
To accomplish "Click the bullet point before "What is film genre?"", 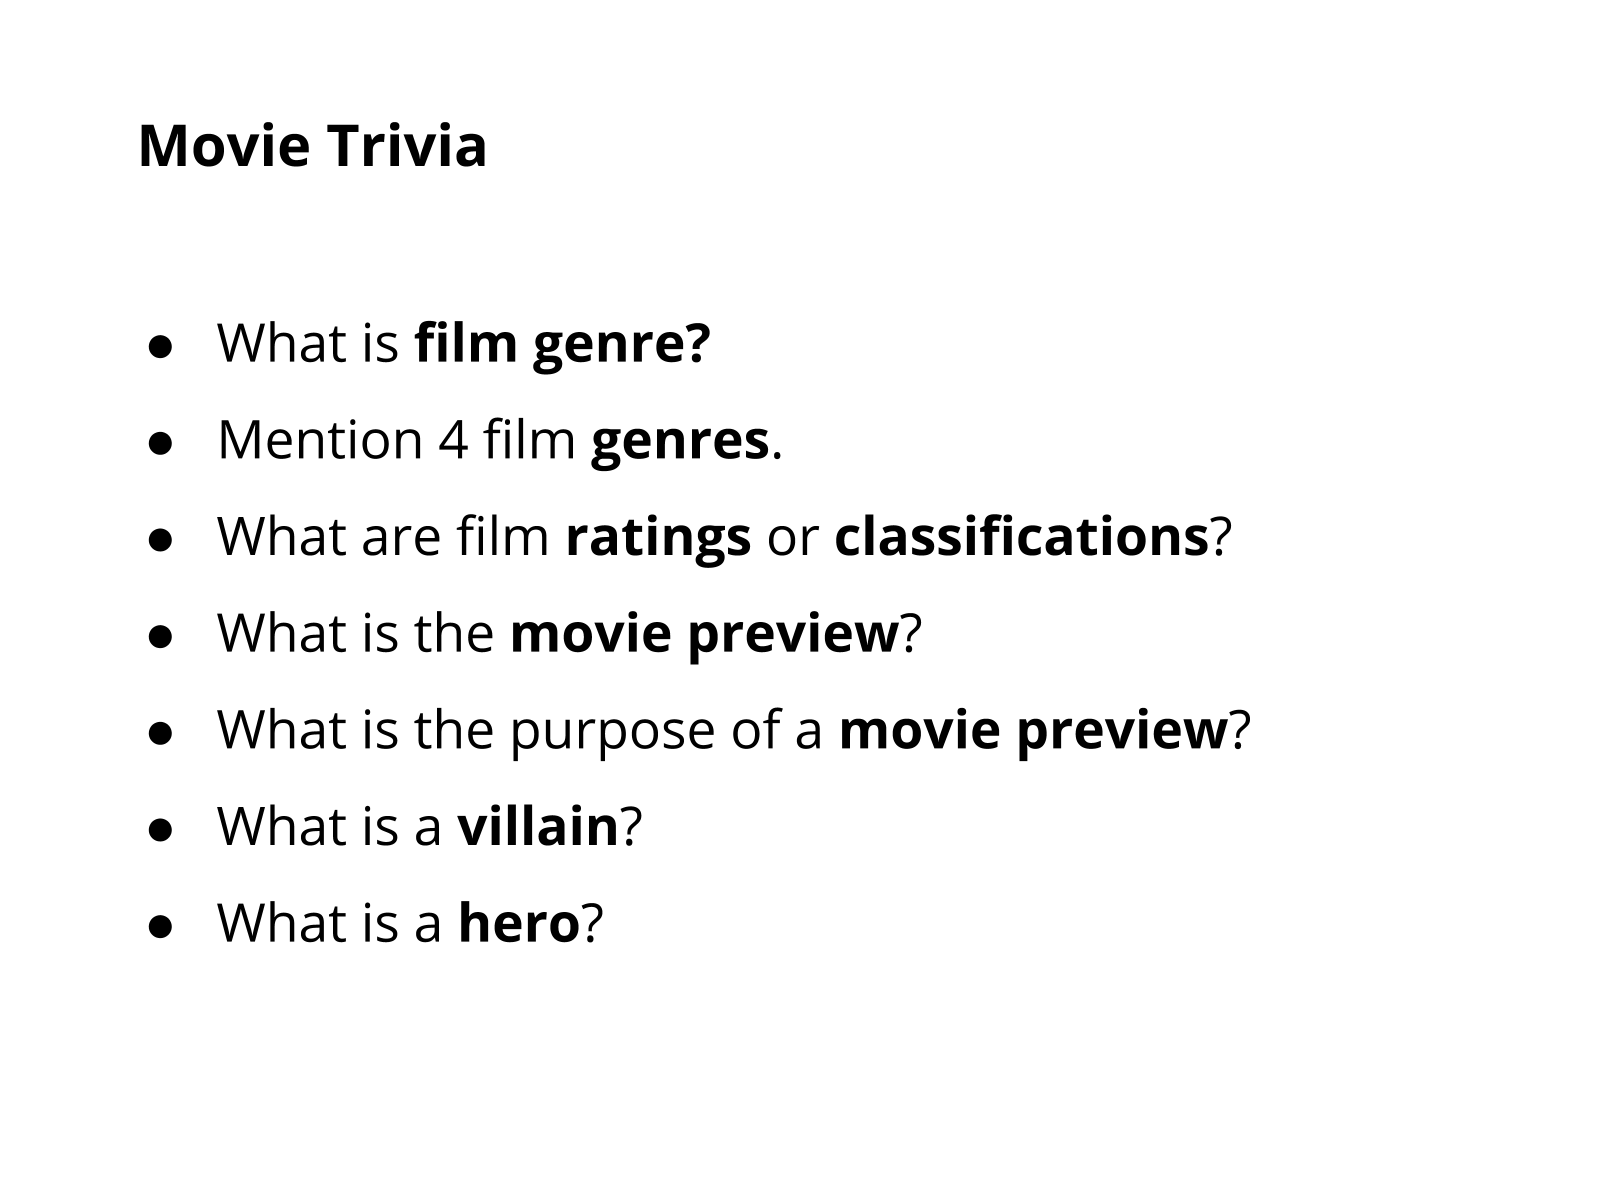I will 161,345.
